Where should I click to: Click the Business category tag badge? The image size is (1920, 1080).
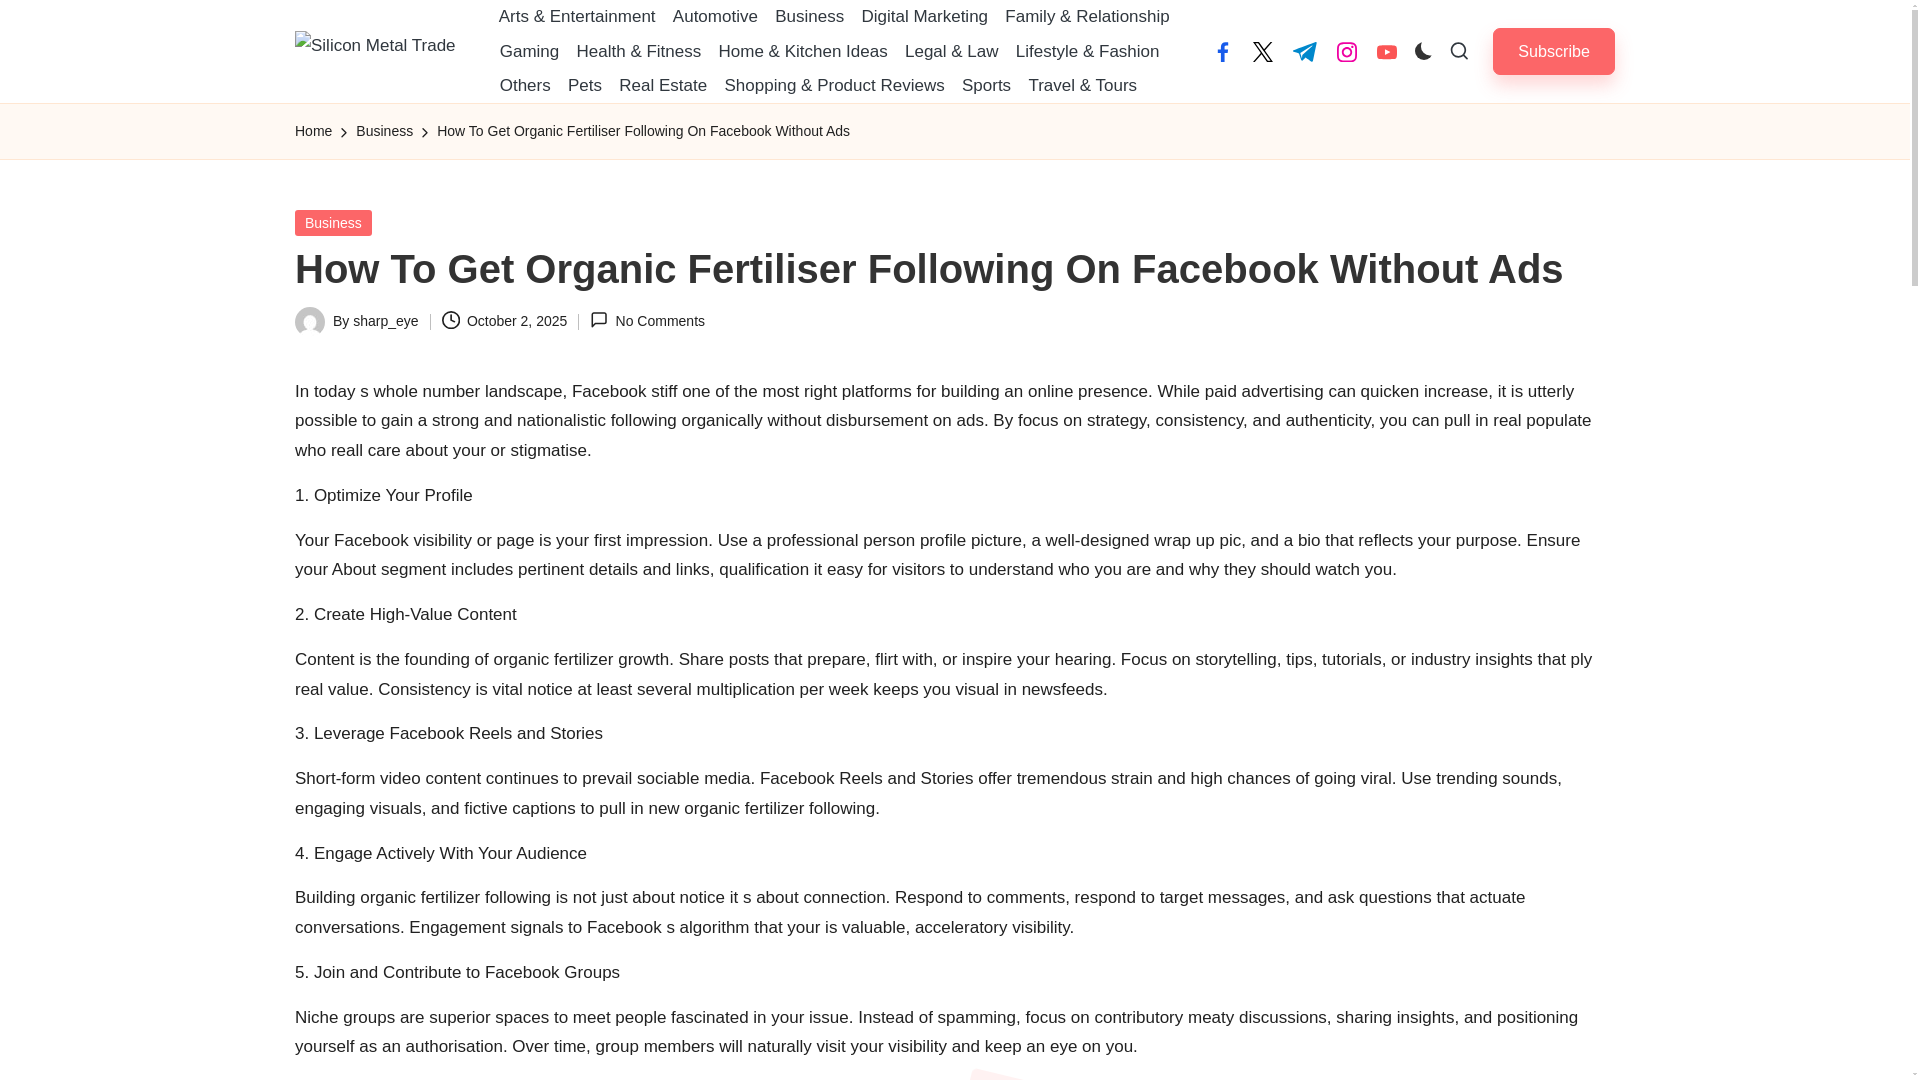click(333, 223)
